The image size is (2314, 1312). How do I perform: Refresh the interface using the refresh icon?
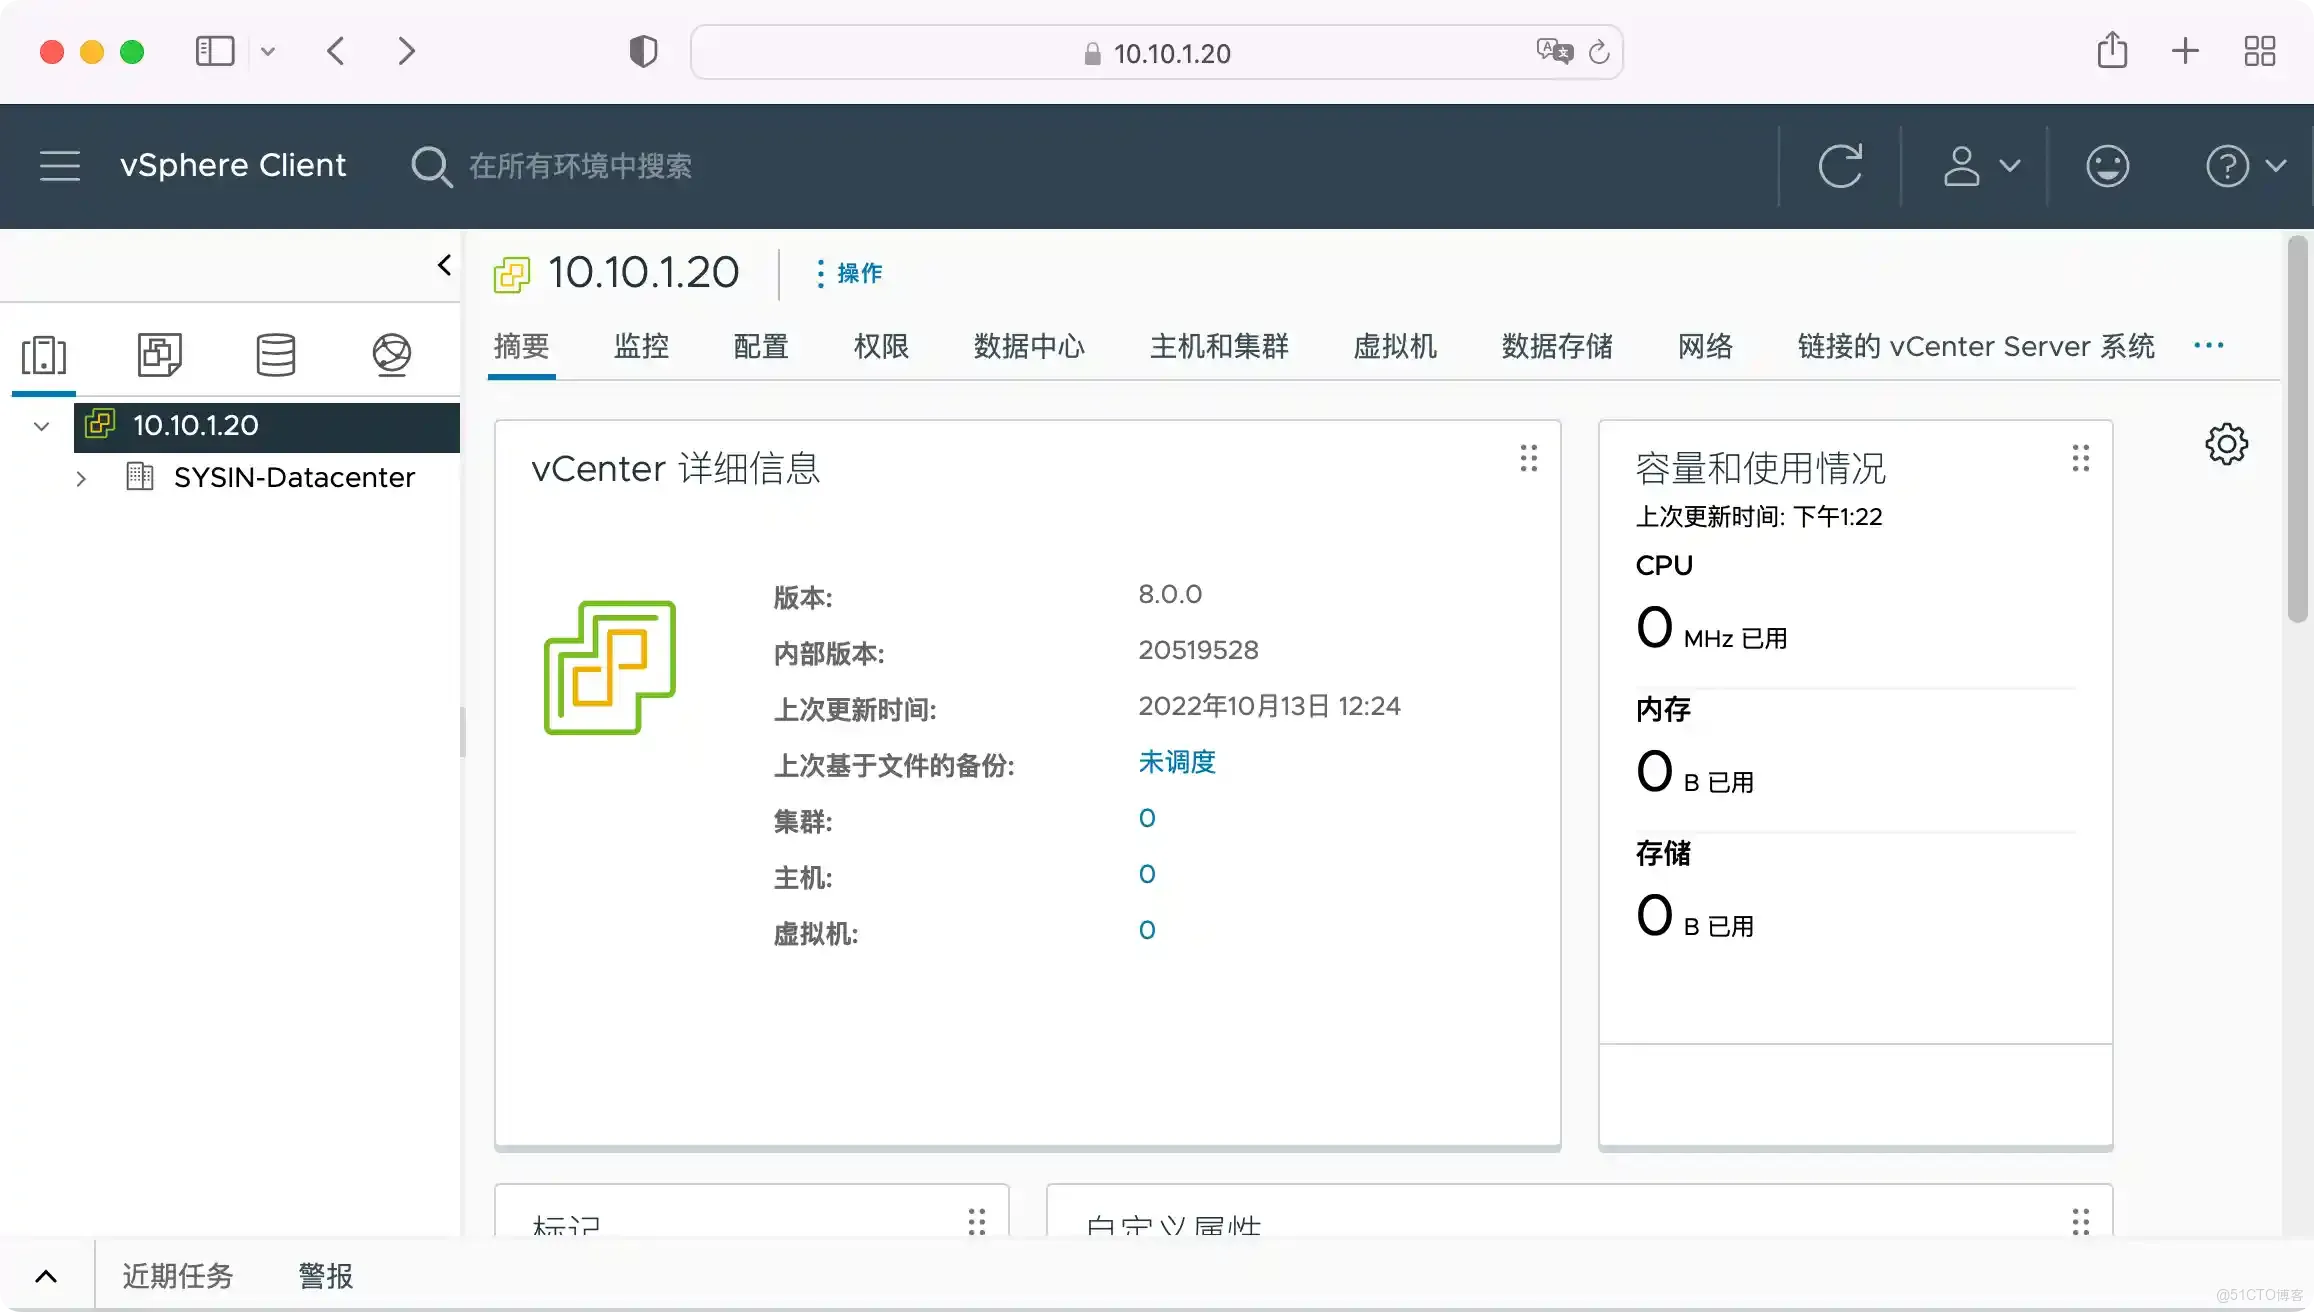pos(1841,166)
